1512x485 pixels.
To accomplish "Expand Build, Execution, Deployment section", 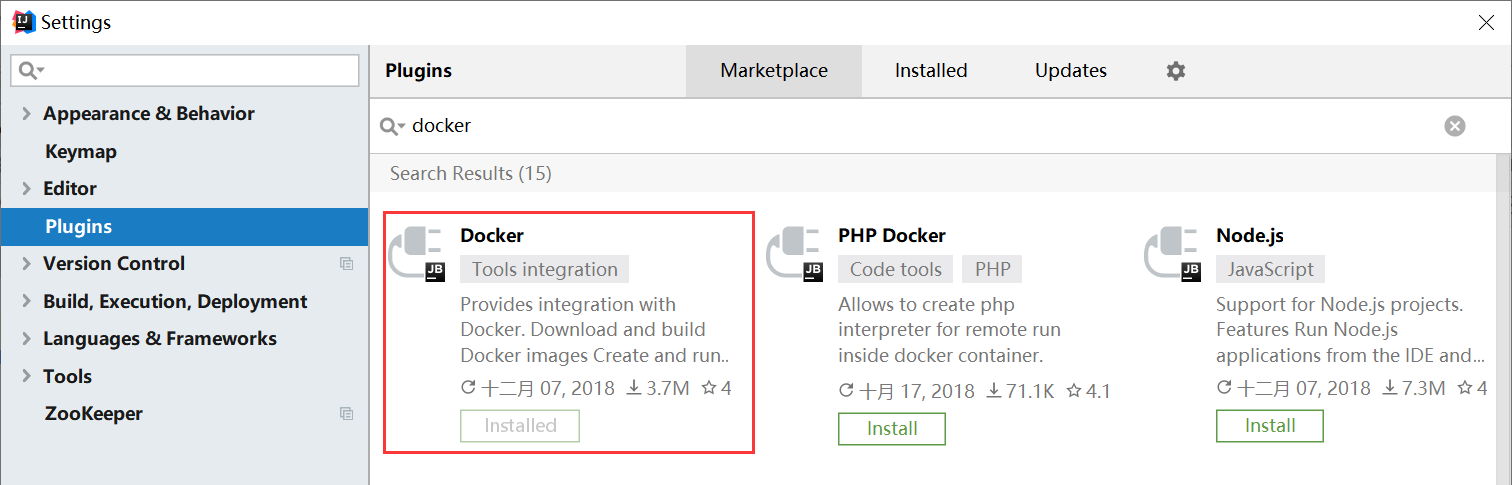I will pyautogui.click(x=26, y=302).
